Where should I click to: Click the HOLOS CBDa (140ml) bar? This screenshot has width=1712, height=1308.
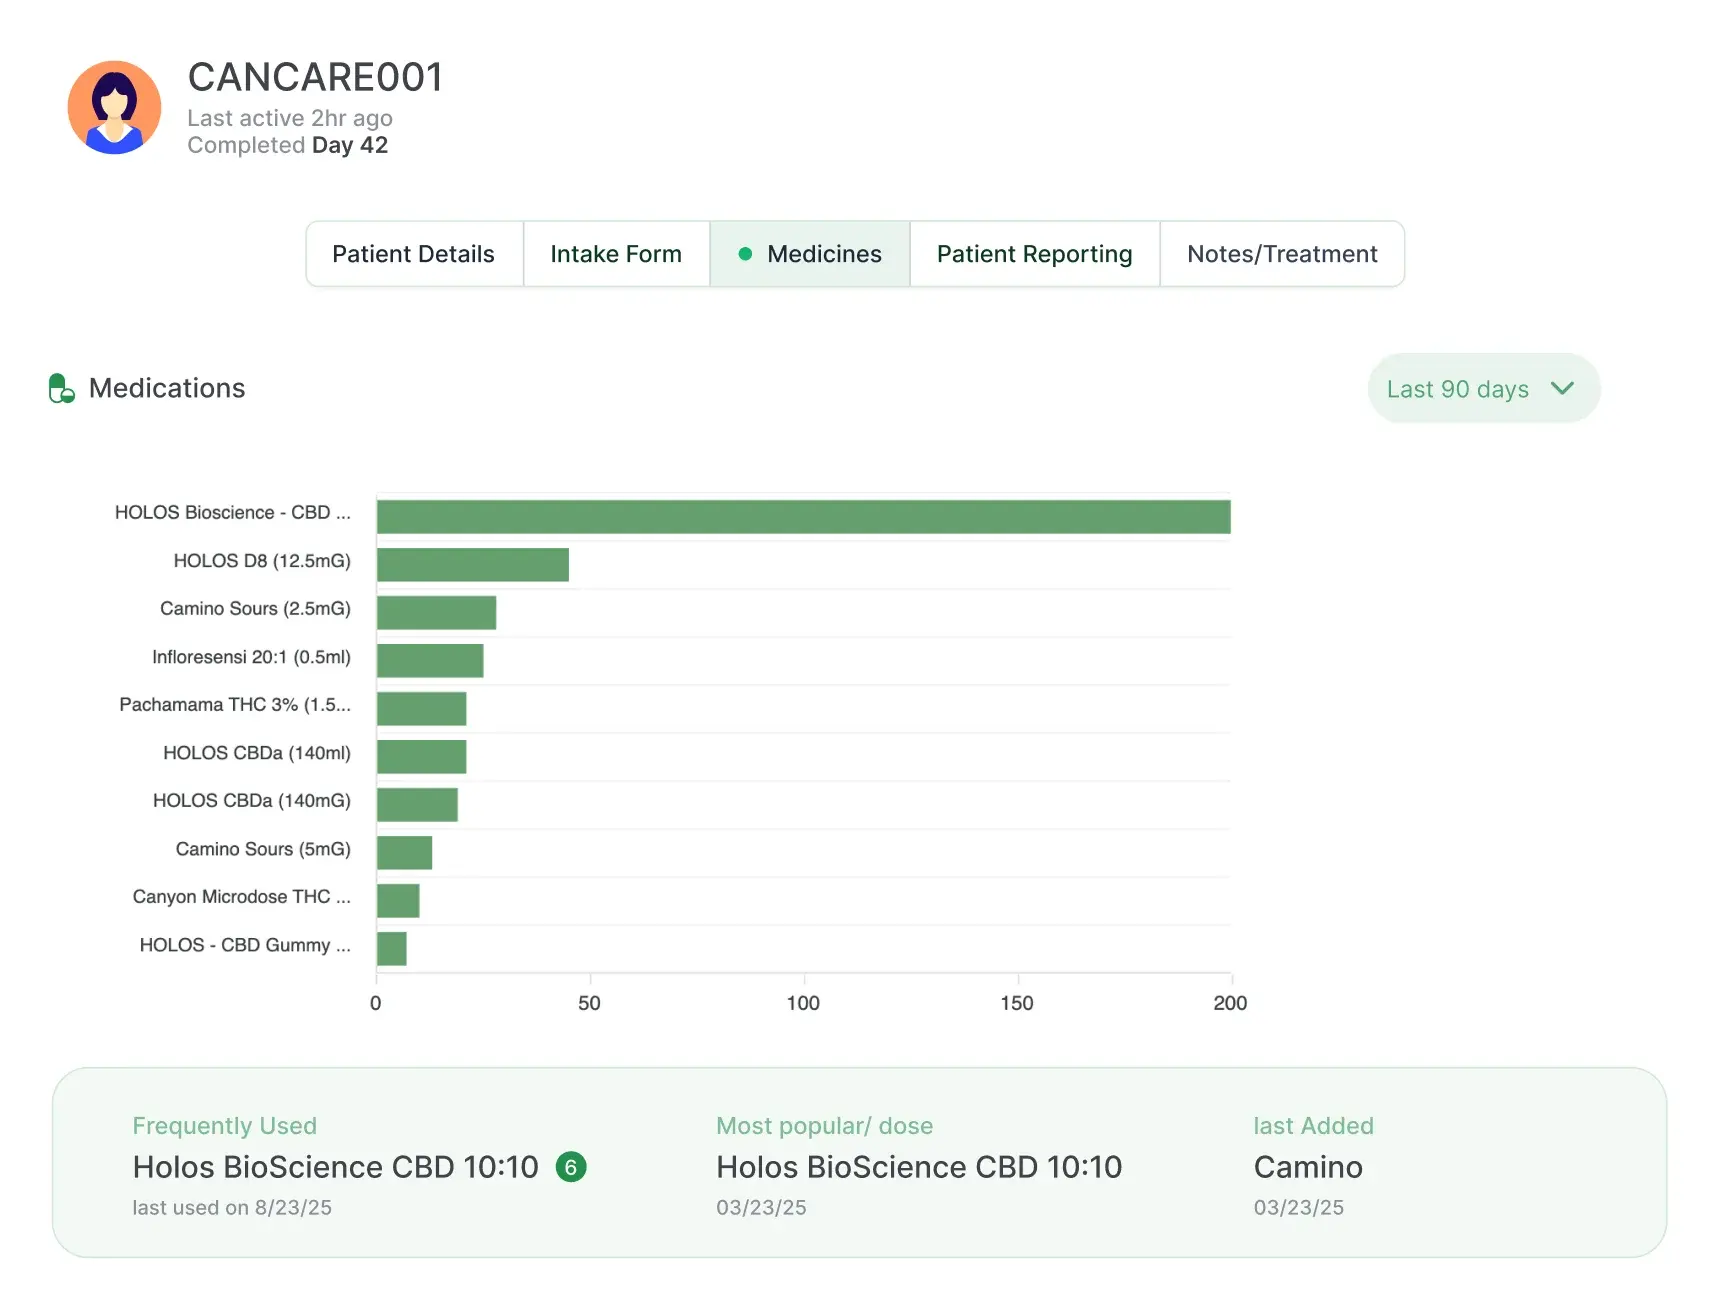point(421,757)
